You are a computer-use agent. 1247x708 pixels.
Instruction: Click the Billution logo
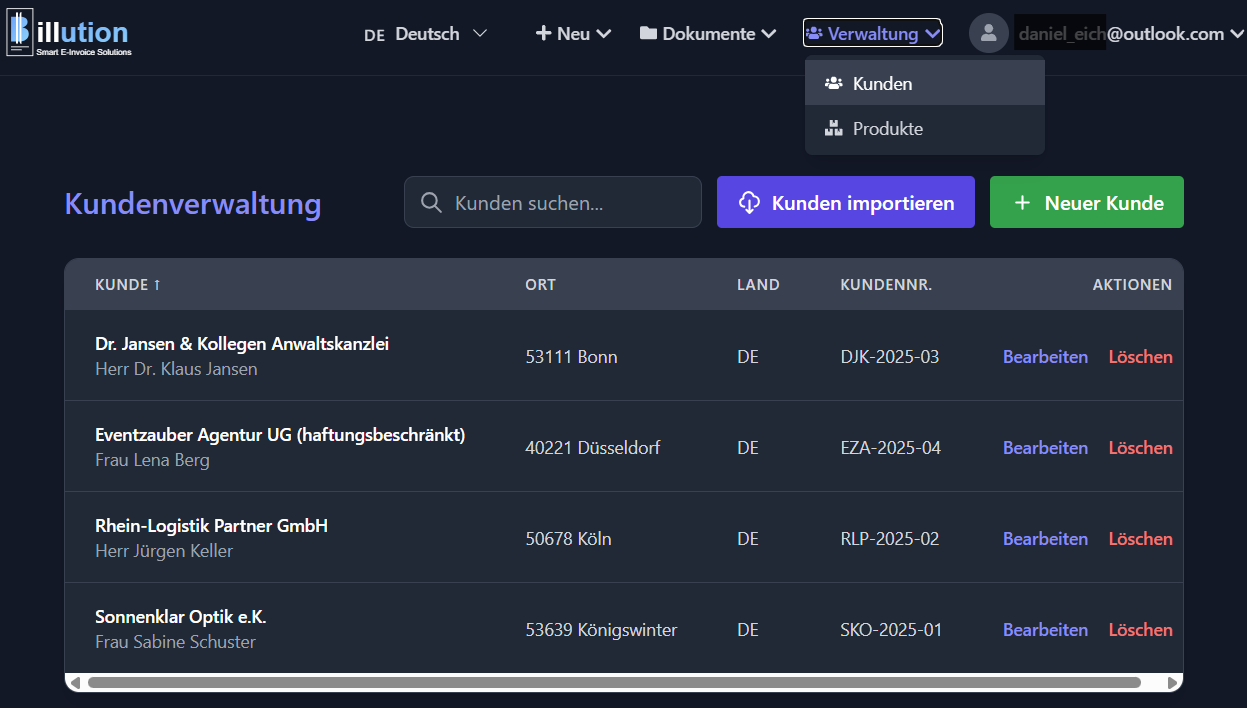coord(69,32)
